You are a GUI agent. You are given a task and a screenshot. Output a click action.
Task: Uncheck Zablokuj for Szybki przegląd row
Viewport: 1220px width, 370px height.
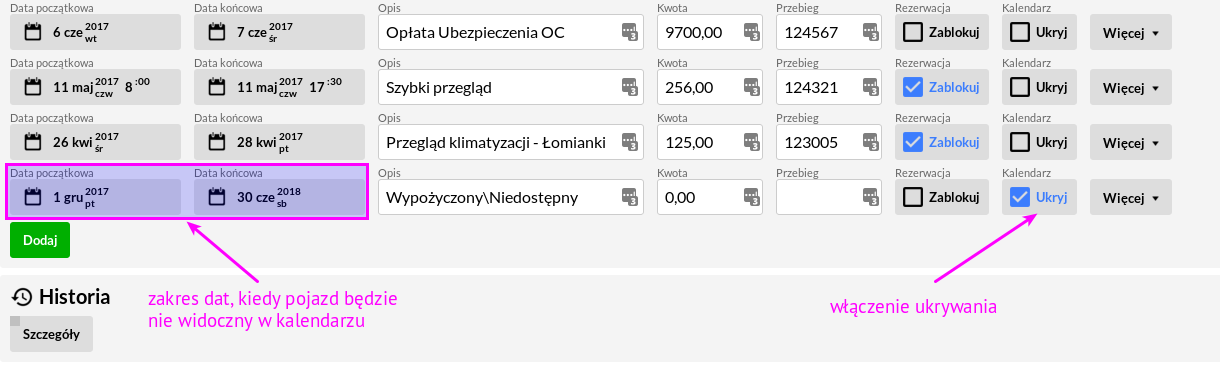pos(913,87)
